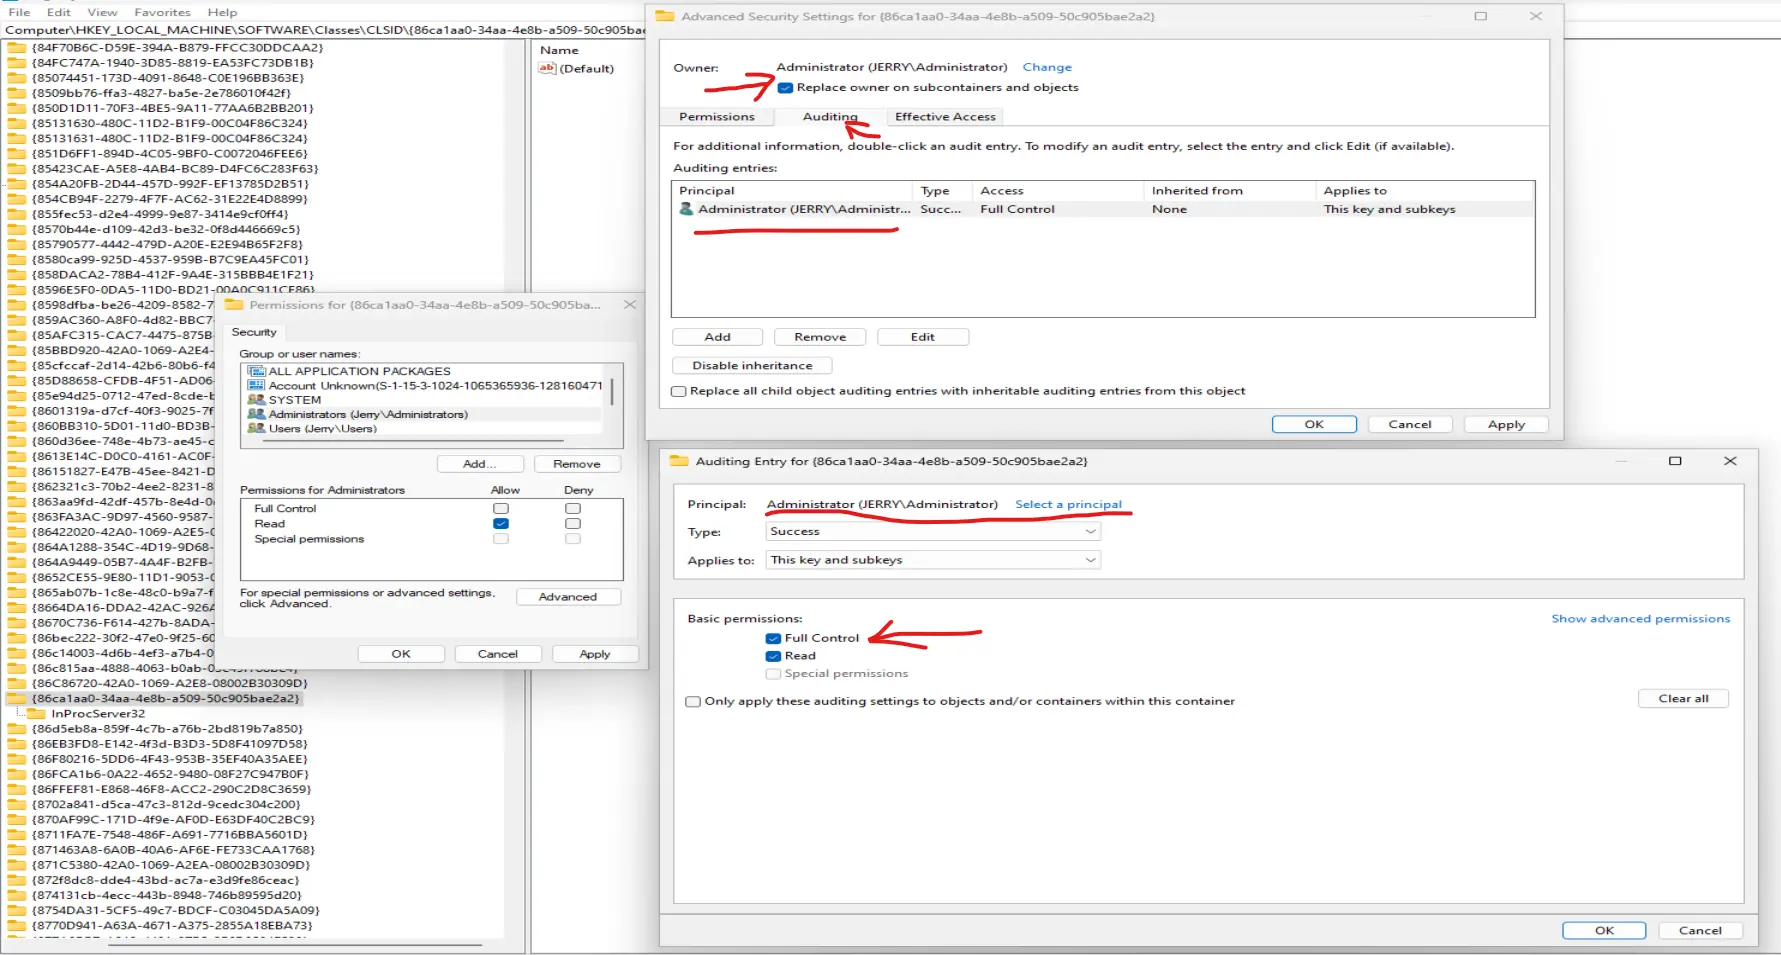
Task: Click Add in Permissions dialog
Action: pyautogui.click(x=480, y=464)
